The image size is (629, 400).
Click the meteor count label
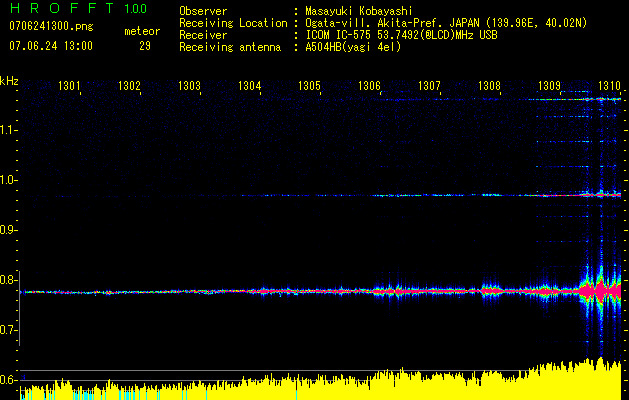[142, 31]
